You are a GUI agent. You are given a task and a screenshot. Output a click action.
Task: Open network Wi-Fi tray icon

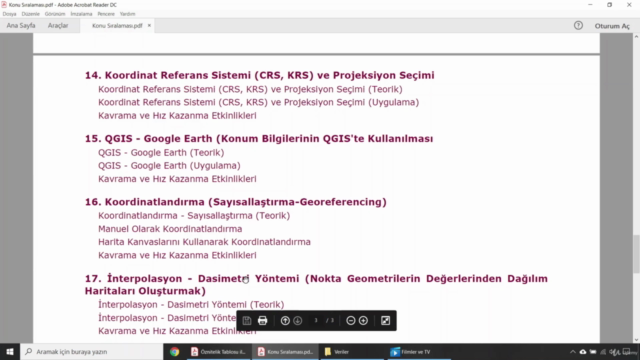click(603, 352)
